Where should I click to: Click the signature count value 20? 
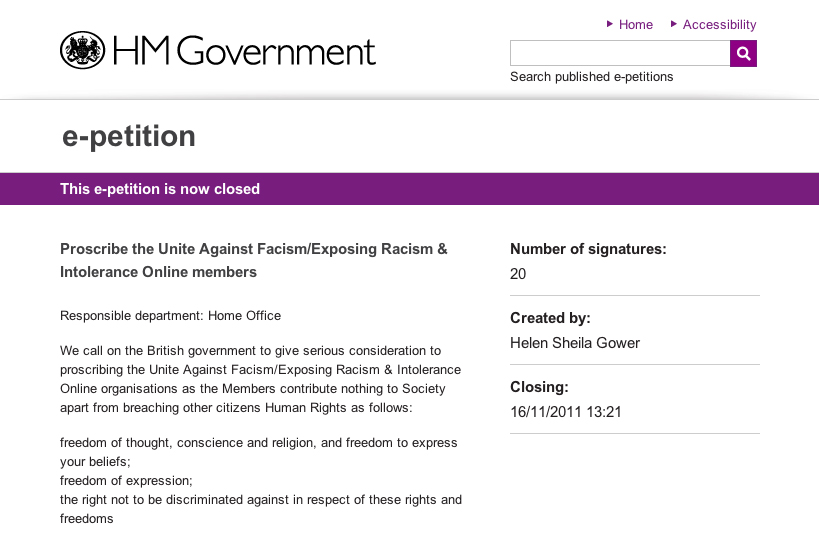point(518,274)
